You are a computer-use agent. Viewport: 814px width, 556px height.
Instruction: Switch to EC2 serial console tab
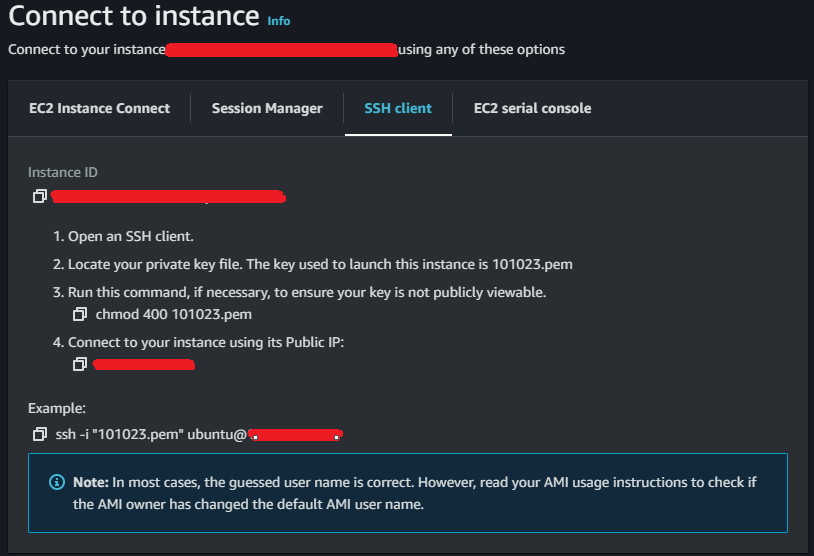coord(532,108)
